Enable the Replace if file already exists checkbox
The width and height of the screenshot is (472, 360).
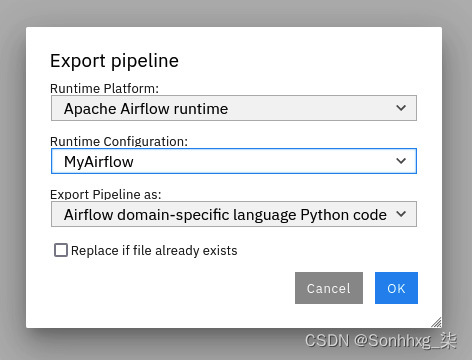(x=61, y=250)
